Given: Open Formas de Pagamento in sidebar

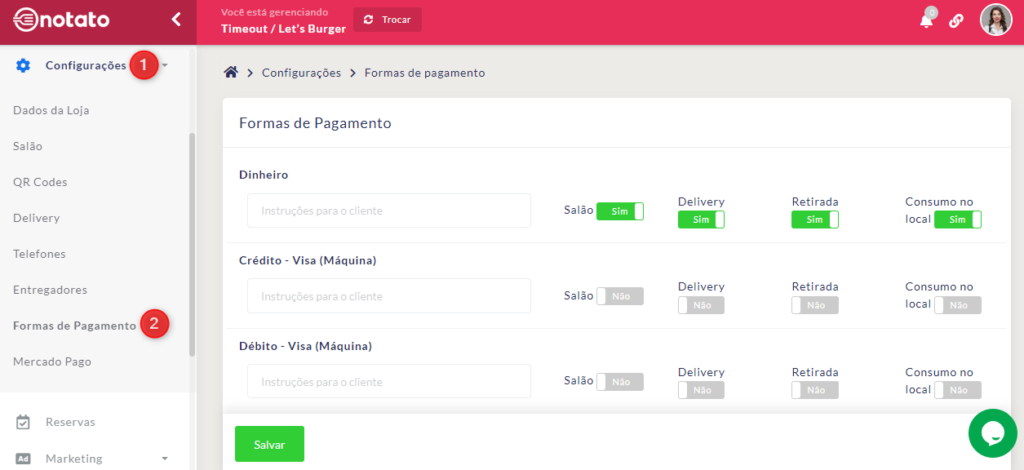Looking at the screenshot, I should tap(74, 325).
